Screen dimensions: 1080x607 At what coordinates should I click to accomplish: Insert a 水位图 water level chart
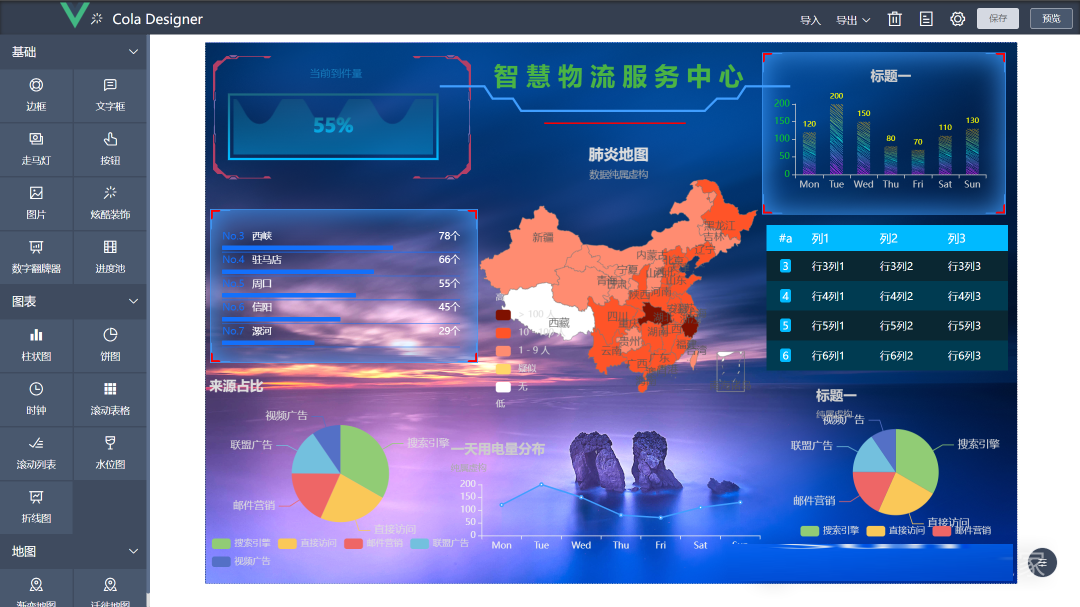[110, 453]
